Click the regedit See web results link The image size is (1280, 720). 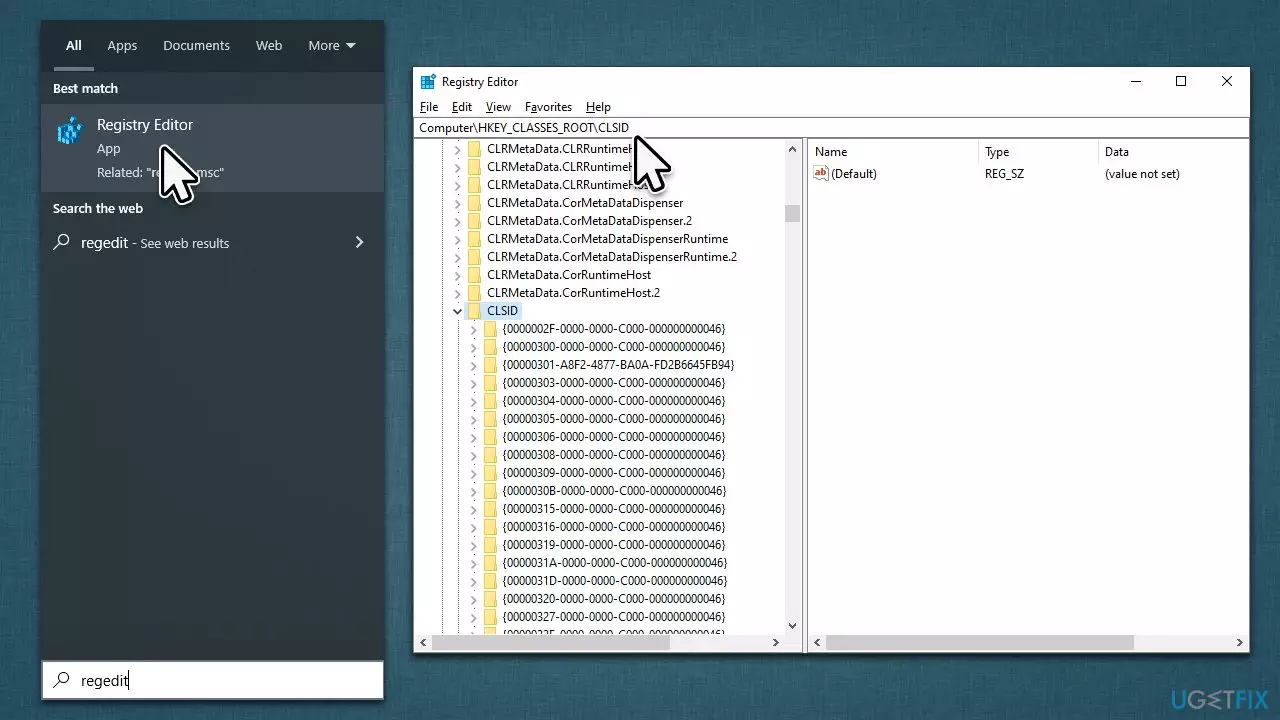(155, 243)
